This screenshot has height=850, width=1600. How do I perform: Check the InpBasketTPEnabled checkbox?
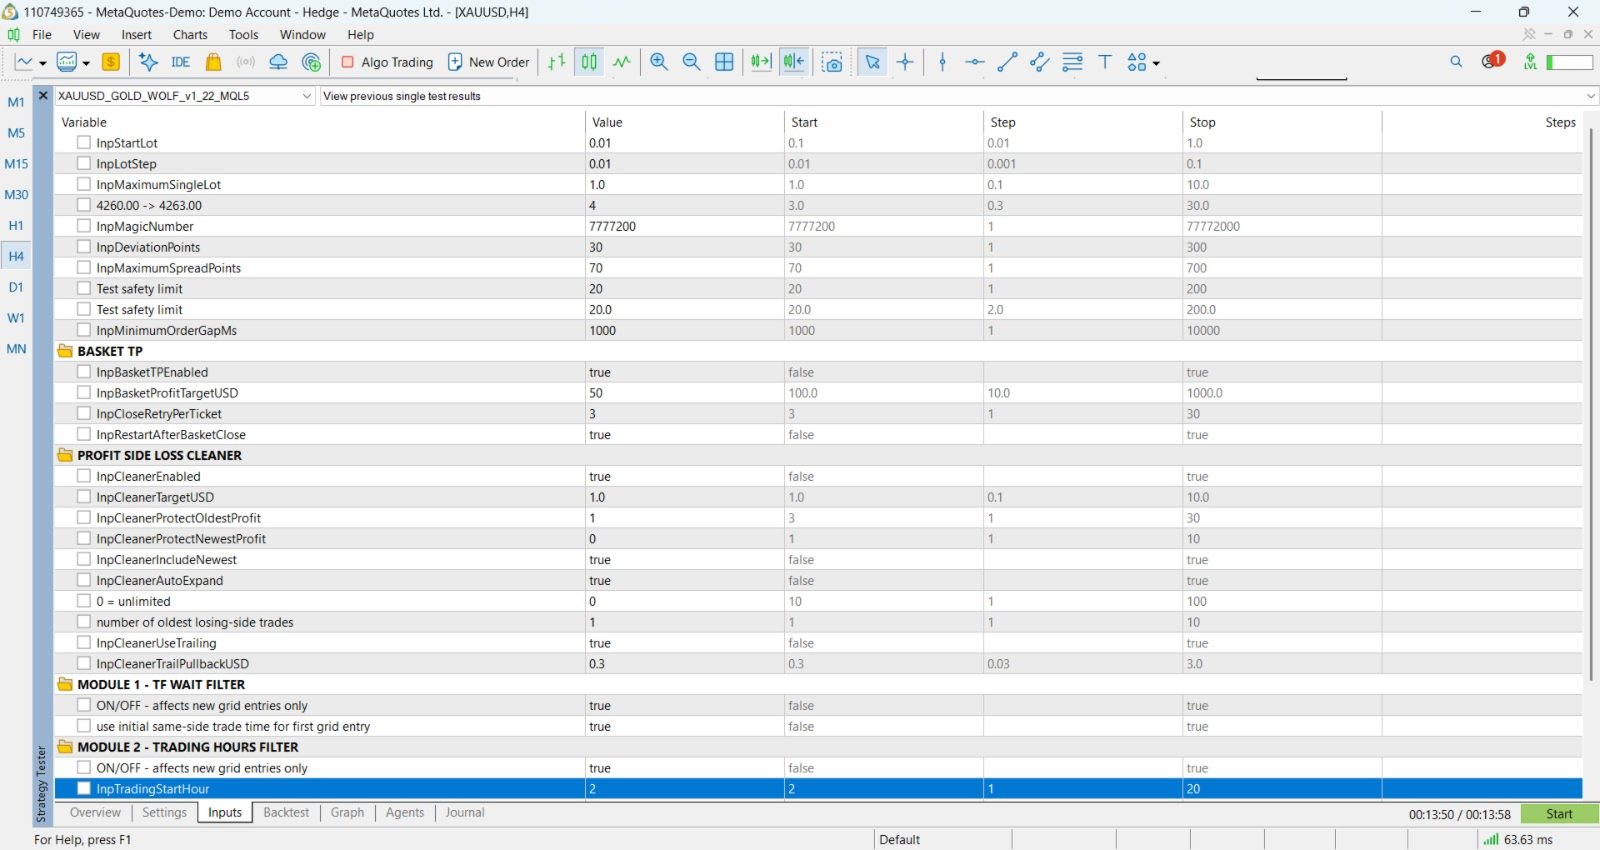(x=84, y=372)
